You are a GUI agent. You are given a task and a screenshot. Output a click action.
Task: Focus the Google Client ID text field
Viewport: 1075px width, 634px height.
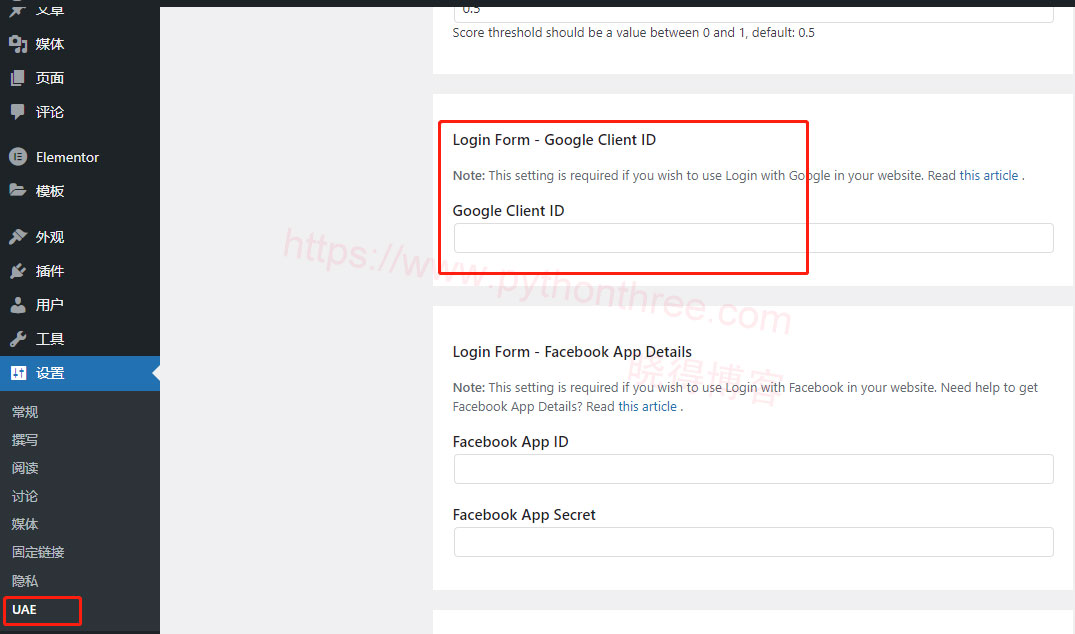click(x=753, y=238)
